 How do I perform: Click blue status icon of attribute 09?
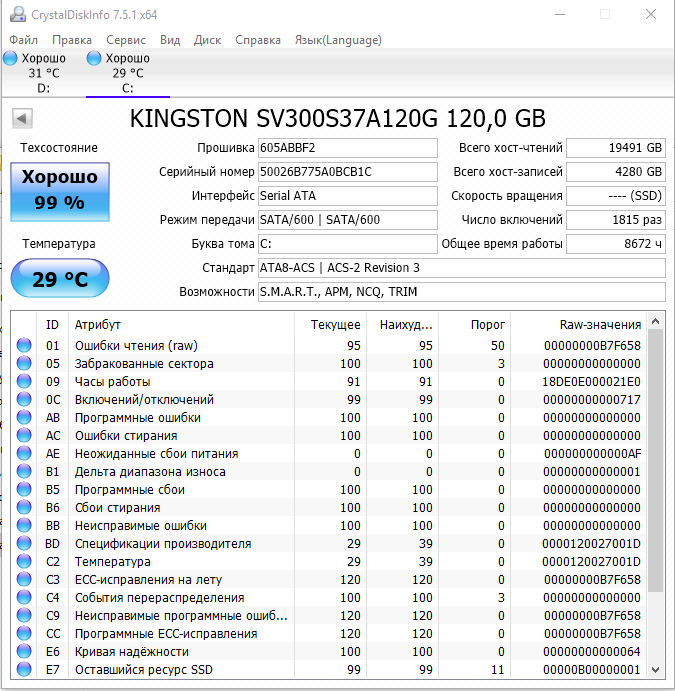click(x=24, y=381)
